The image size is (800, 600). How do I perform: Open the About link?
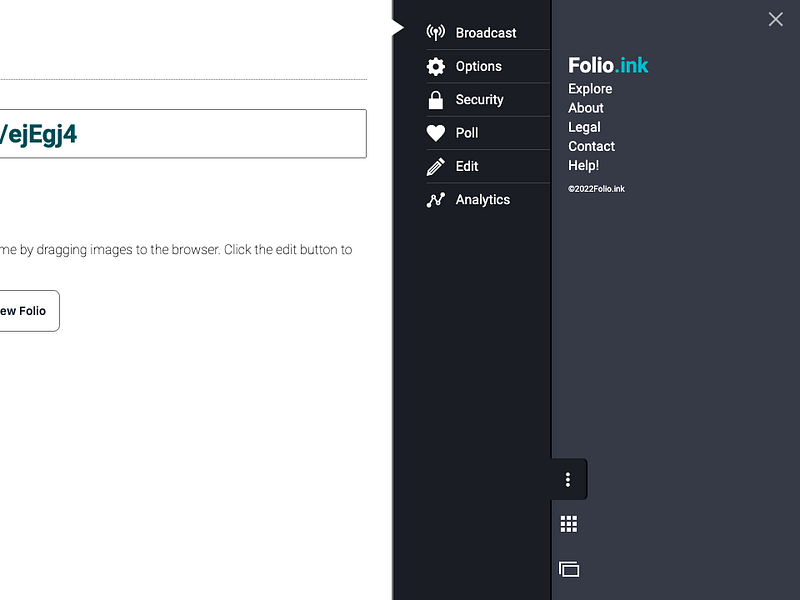(x=586, y=108)
